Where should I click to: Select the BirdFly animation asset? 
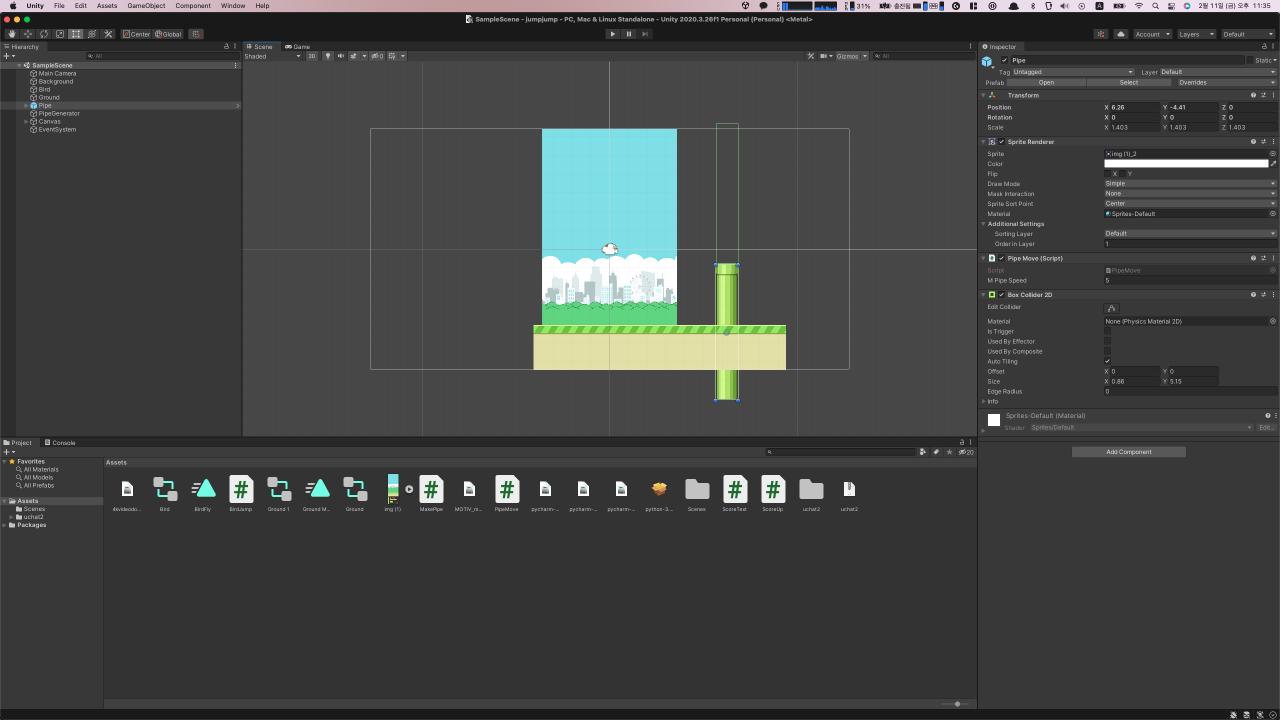(x=203, y=493)
